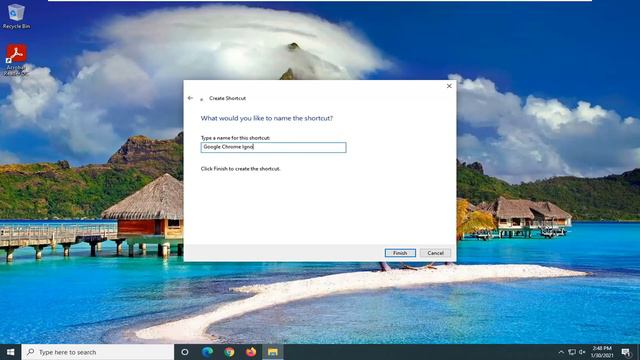Launch Firefox from the taskbar
Image resolution: width=640 pixels, height=360 pixels.
(x=251, y=352)
